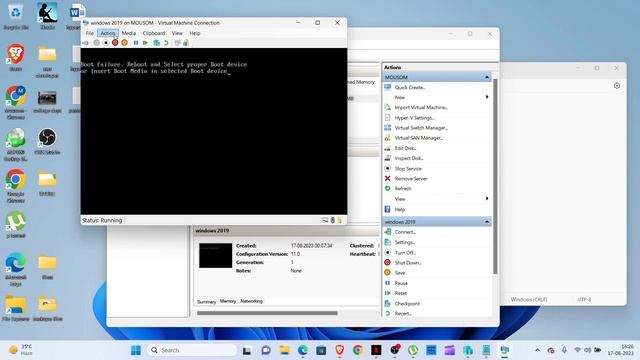
Task: Open the Notepad settings gear icon
Action: click(x=617, y=86)
